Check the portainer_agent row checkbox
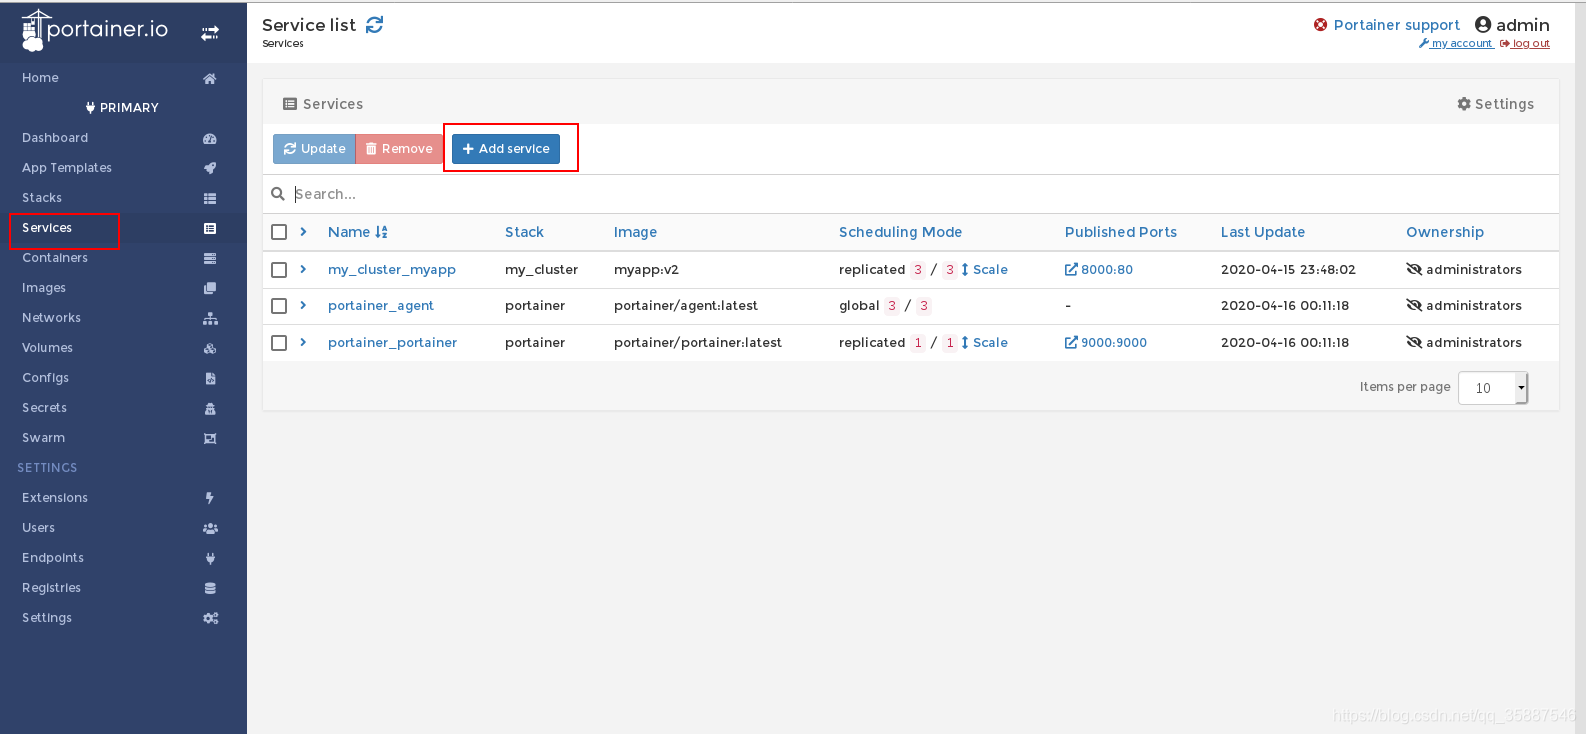Screen dimensions: 1586x734 279,306
